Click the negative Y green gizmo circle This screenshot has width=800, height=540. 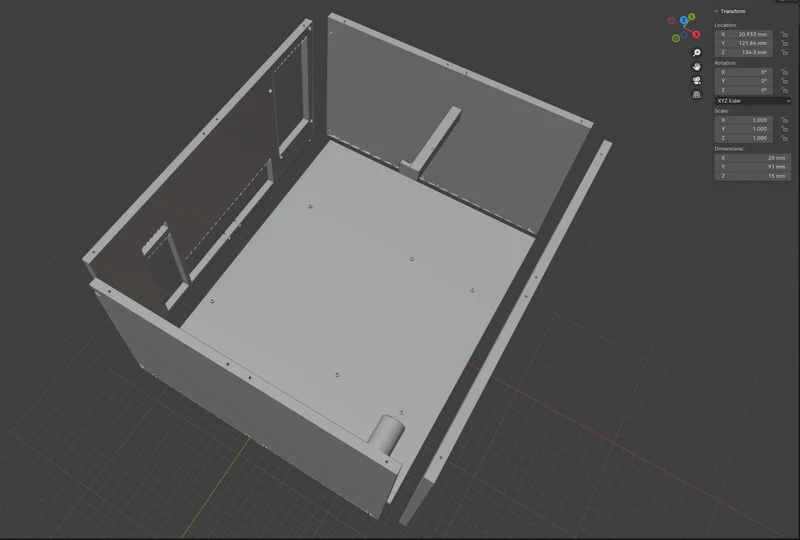click(676, 38)
